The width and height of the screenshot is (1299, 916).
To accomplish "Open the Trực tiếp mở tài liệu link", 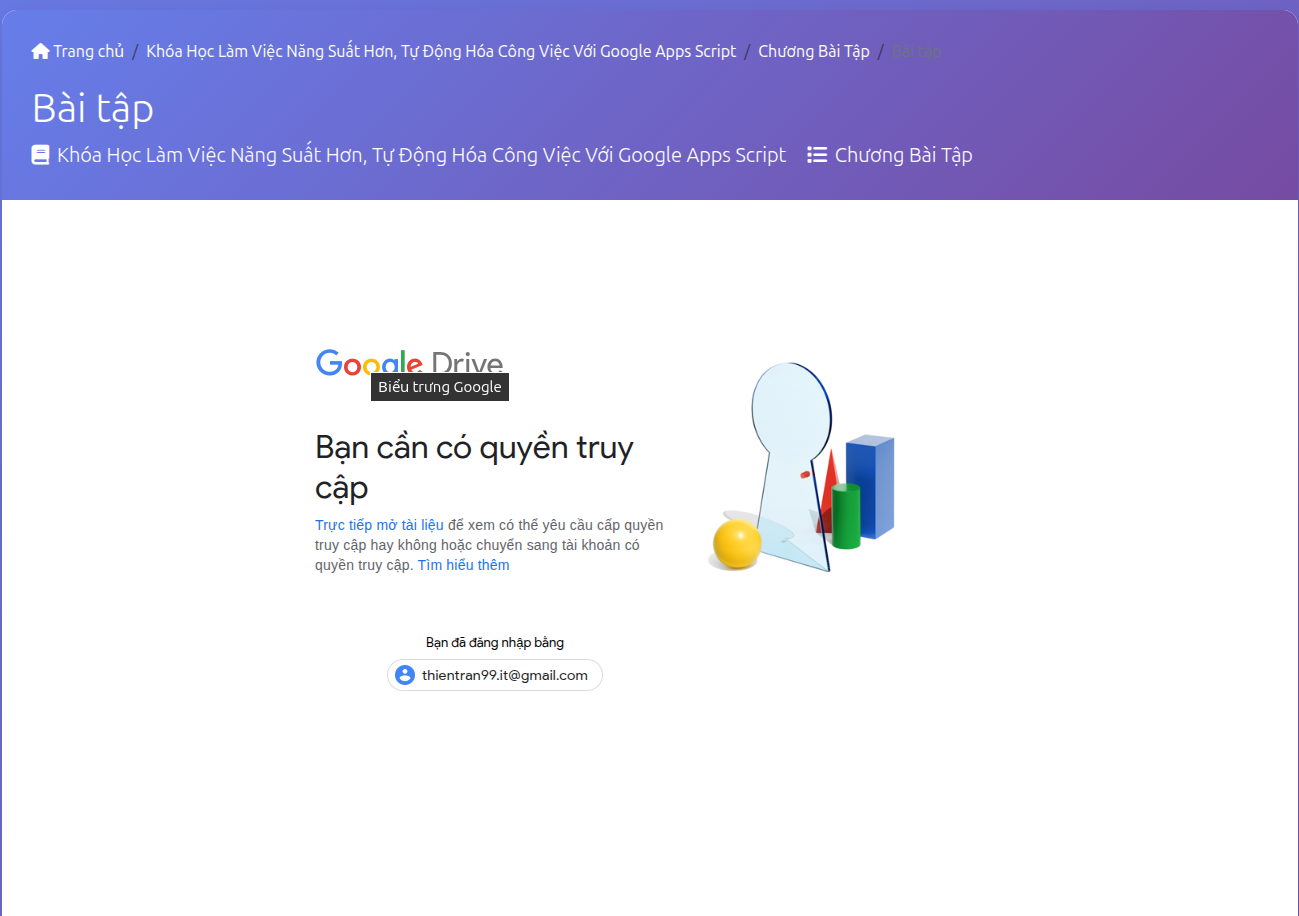I will pos(379,525).
